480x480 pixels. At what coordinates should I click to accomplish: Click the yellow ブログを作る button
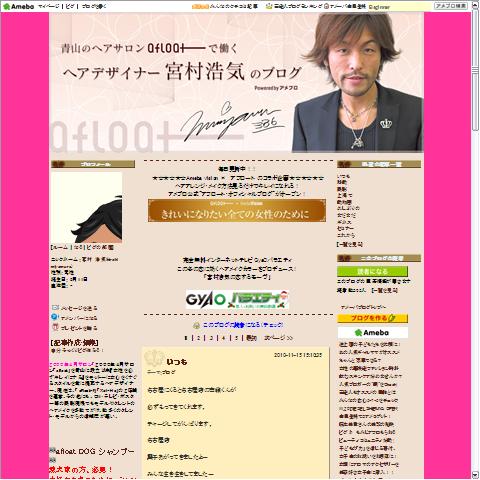[372, 318]
